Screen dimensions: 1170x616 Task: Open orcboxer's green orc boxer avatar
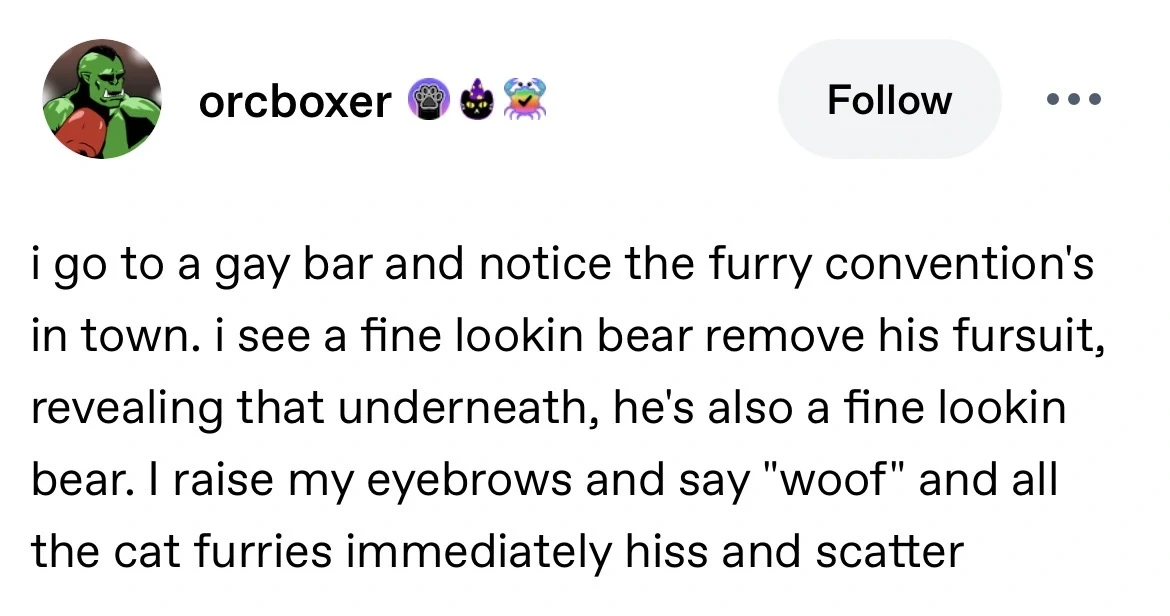click(101, 99)
